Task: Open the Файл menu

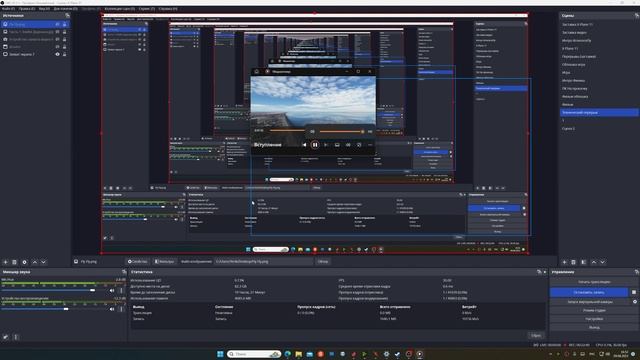Action: coord(8,9)
